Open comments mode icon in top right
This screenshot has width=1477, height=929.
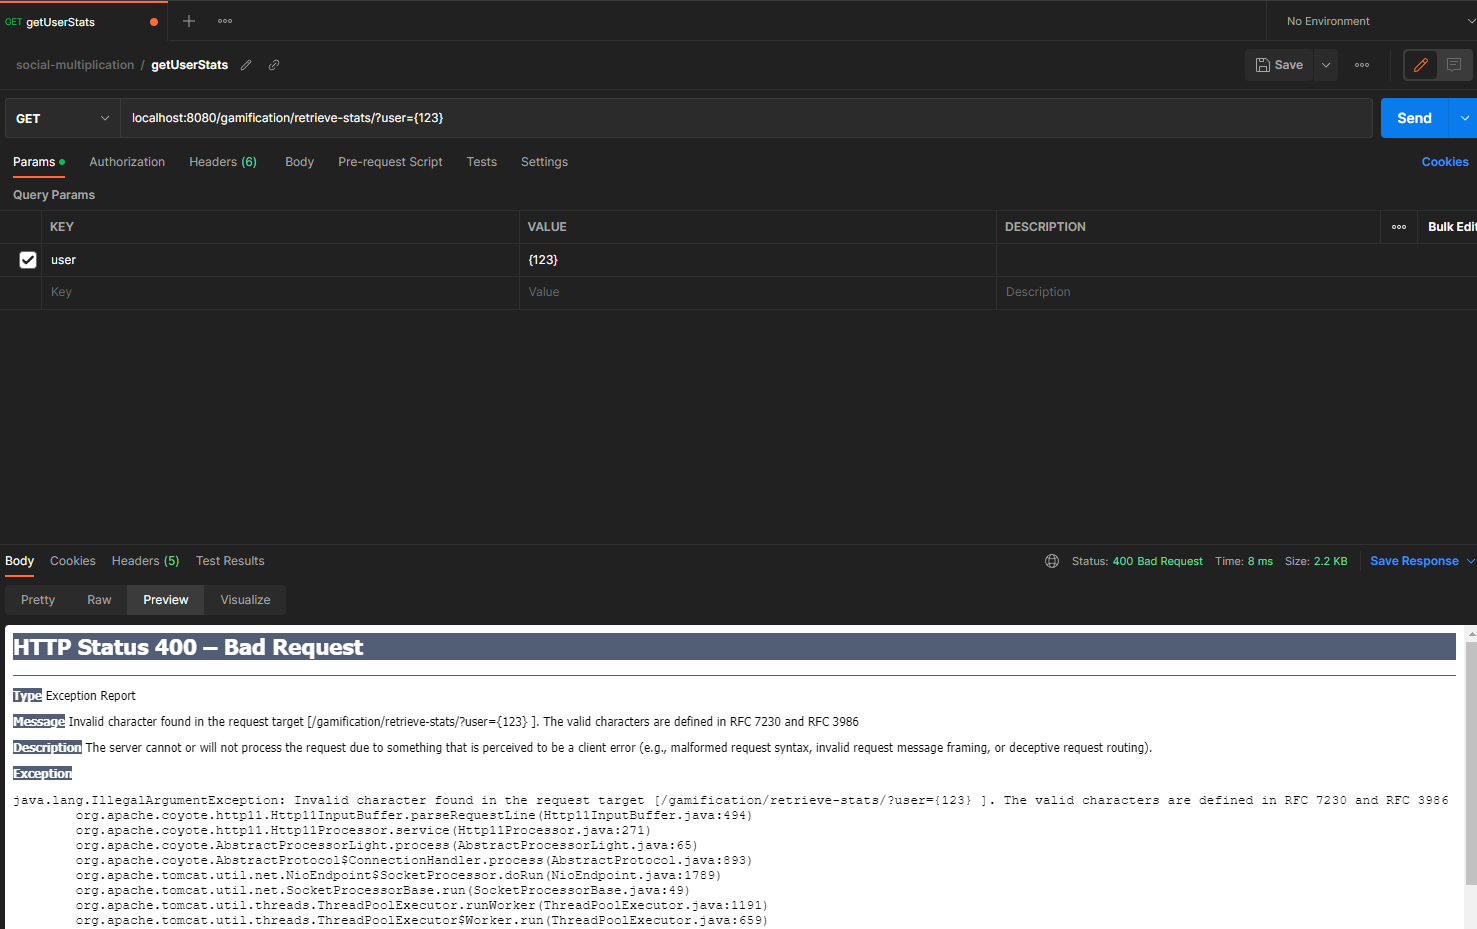1454,65
